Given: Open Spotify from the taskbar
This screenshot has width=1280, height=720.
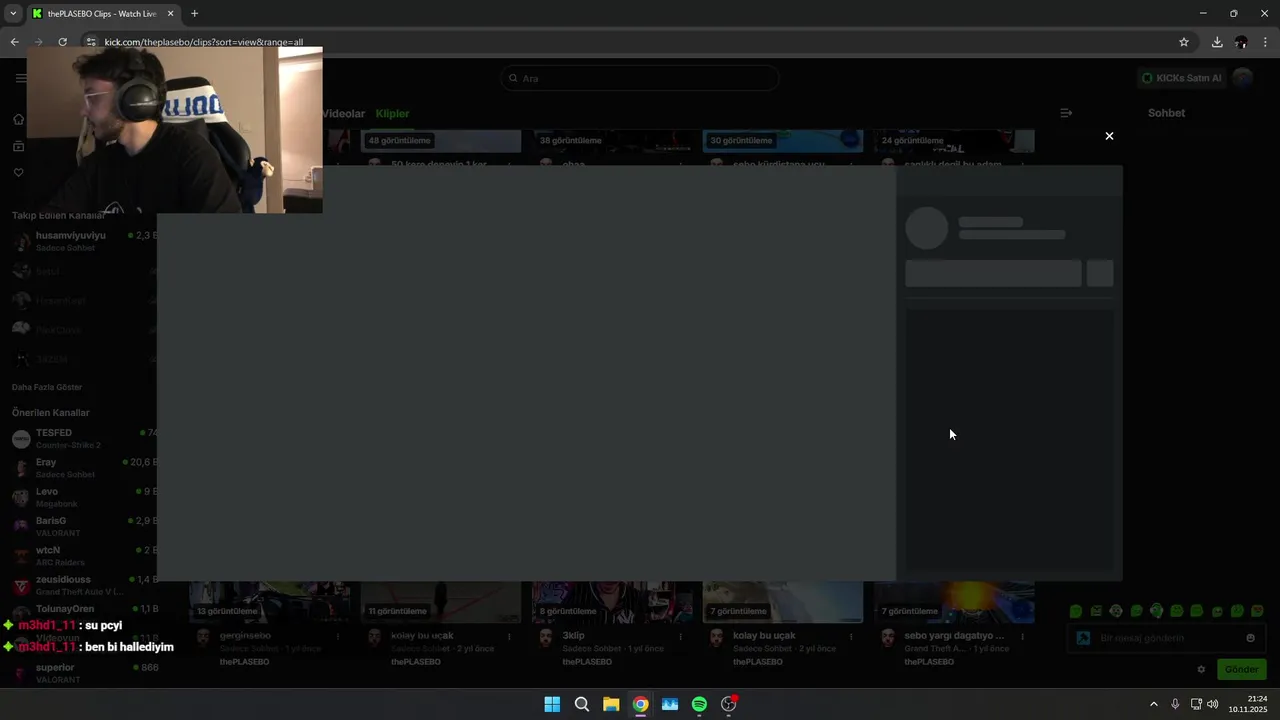Looking at the screenshot, I should 699,704.
